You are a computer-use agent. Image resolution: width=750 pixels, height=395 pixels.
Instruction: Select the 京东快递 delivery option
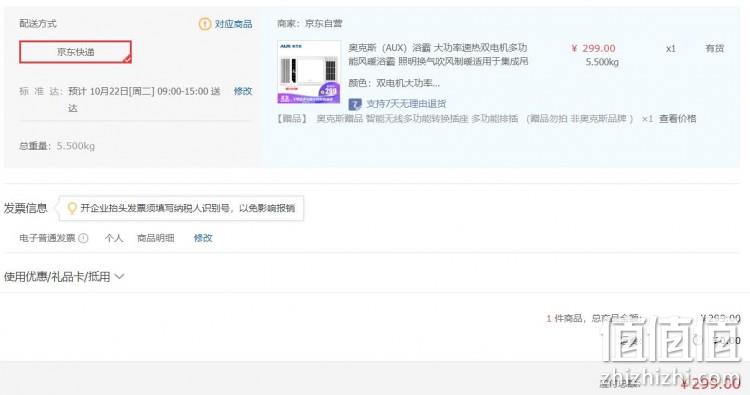coord(75,52)
